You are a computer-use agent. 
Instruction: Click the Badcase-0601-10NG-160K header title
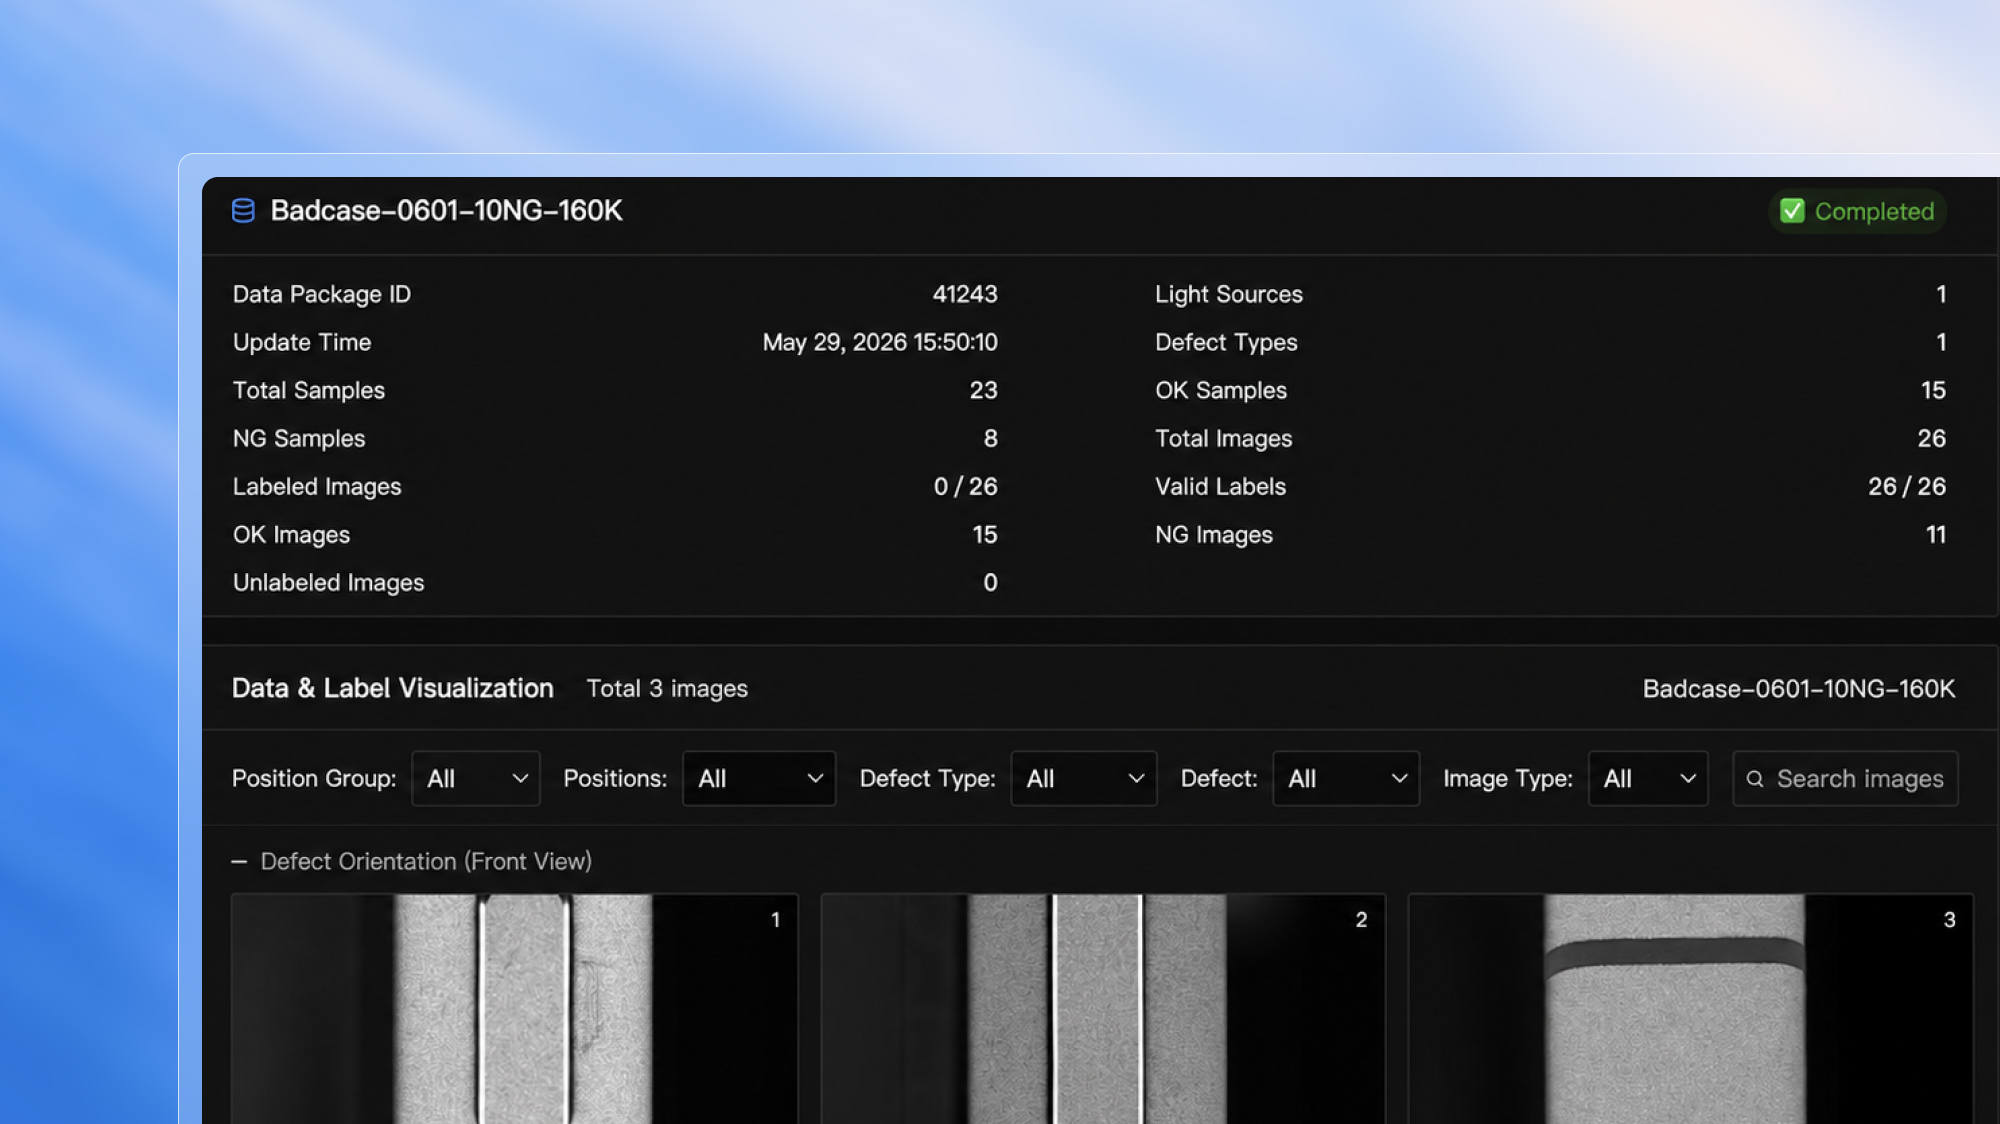446,210
